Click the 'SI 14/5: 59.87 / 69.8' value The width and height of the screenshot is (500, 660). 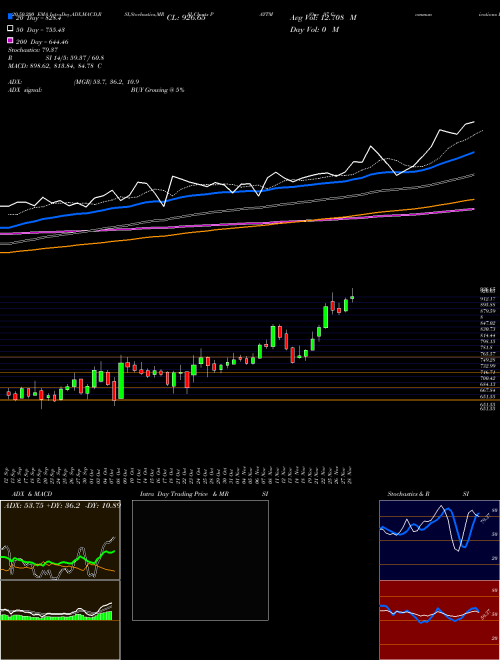click(77, 58)
